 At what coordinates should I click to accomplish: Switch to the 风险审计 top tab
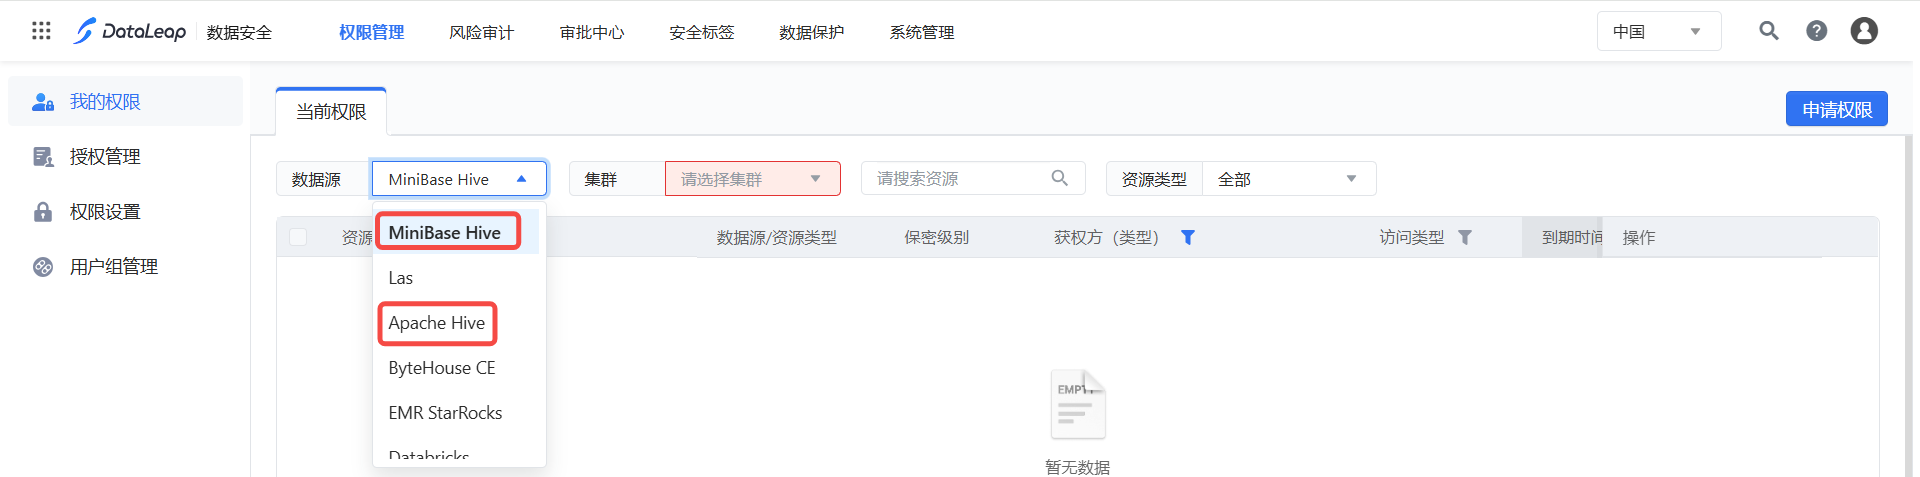481,32
